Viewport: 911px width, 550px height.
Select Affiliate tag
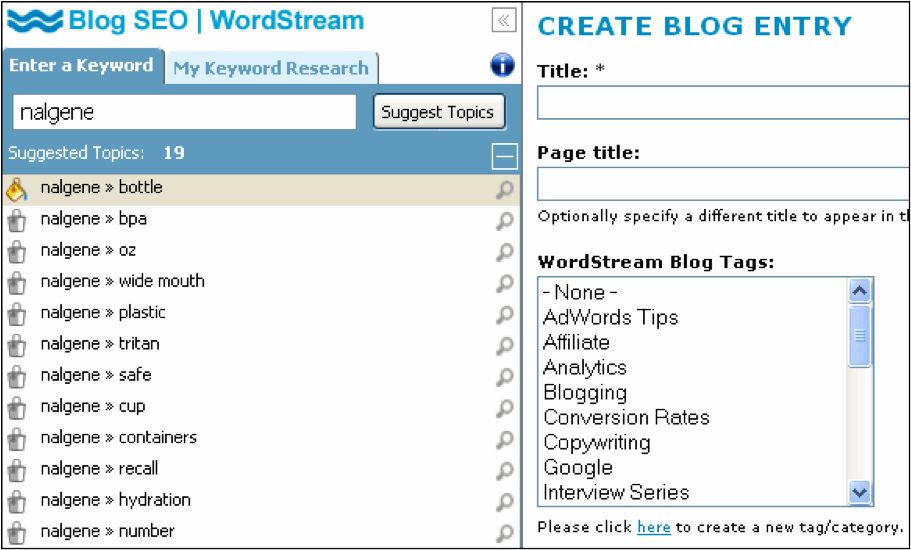click(576, 342)
